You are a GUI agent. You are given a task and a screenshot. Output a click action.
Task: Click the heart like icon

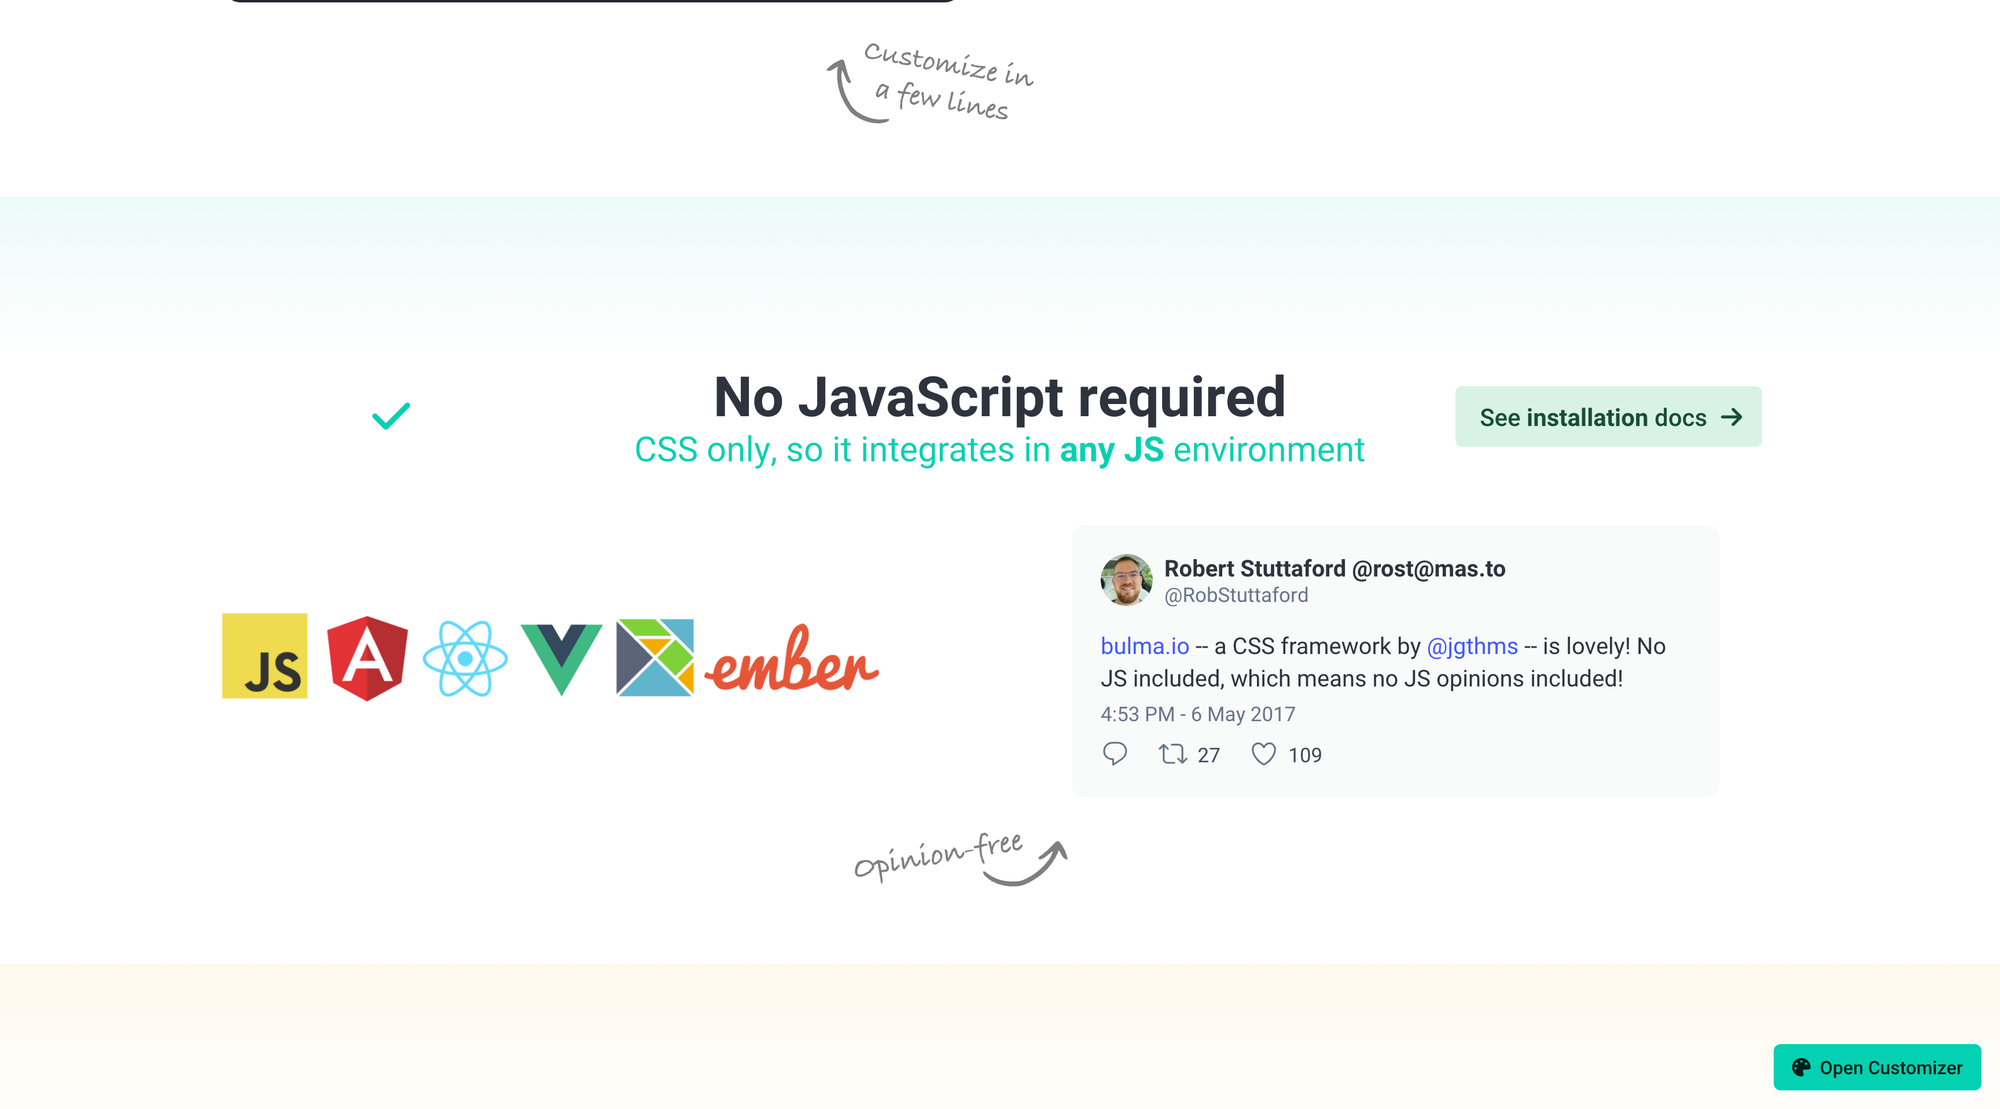(1264, 754)
